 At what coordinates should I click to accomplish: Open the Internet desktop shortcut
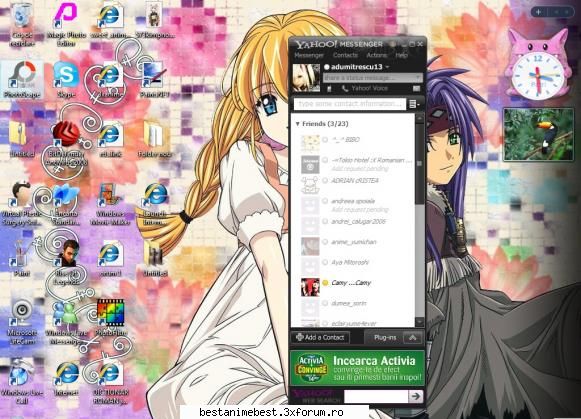tap(67, 378)
